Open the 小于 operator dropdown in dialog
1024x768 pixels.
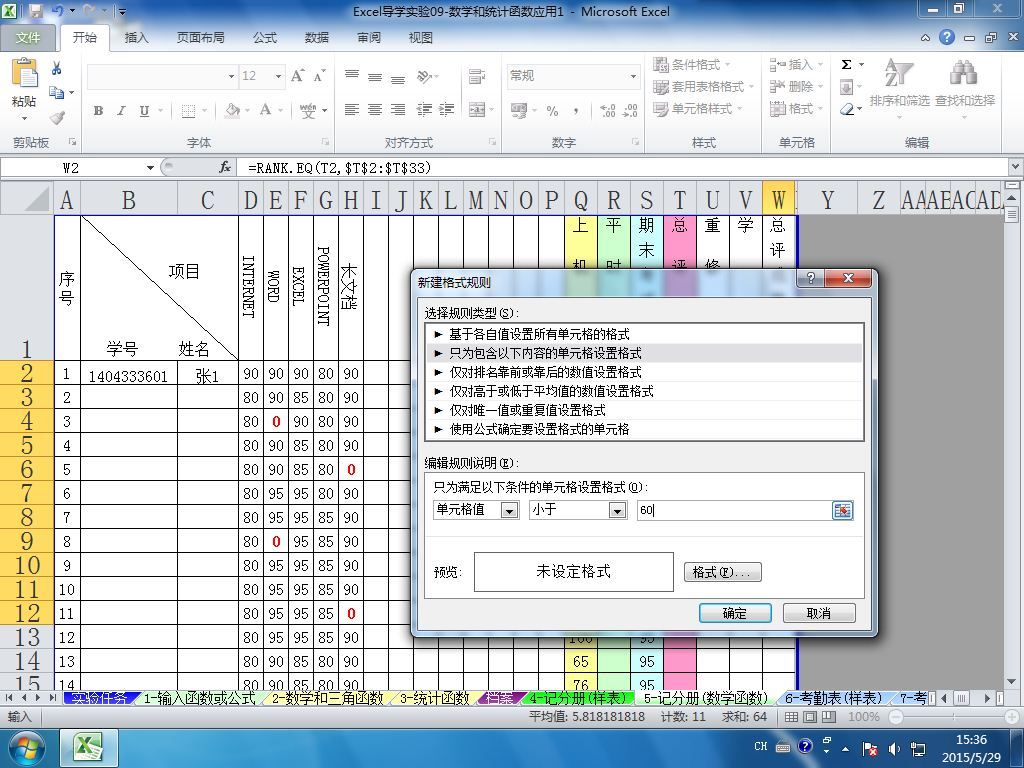pyautogui.click(x=617, y=510)
